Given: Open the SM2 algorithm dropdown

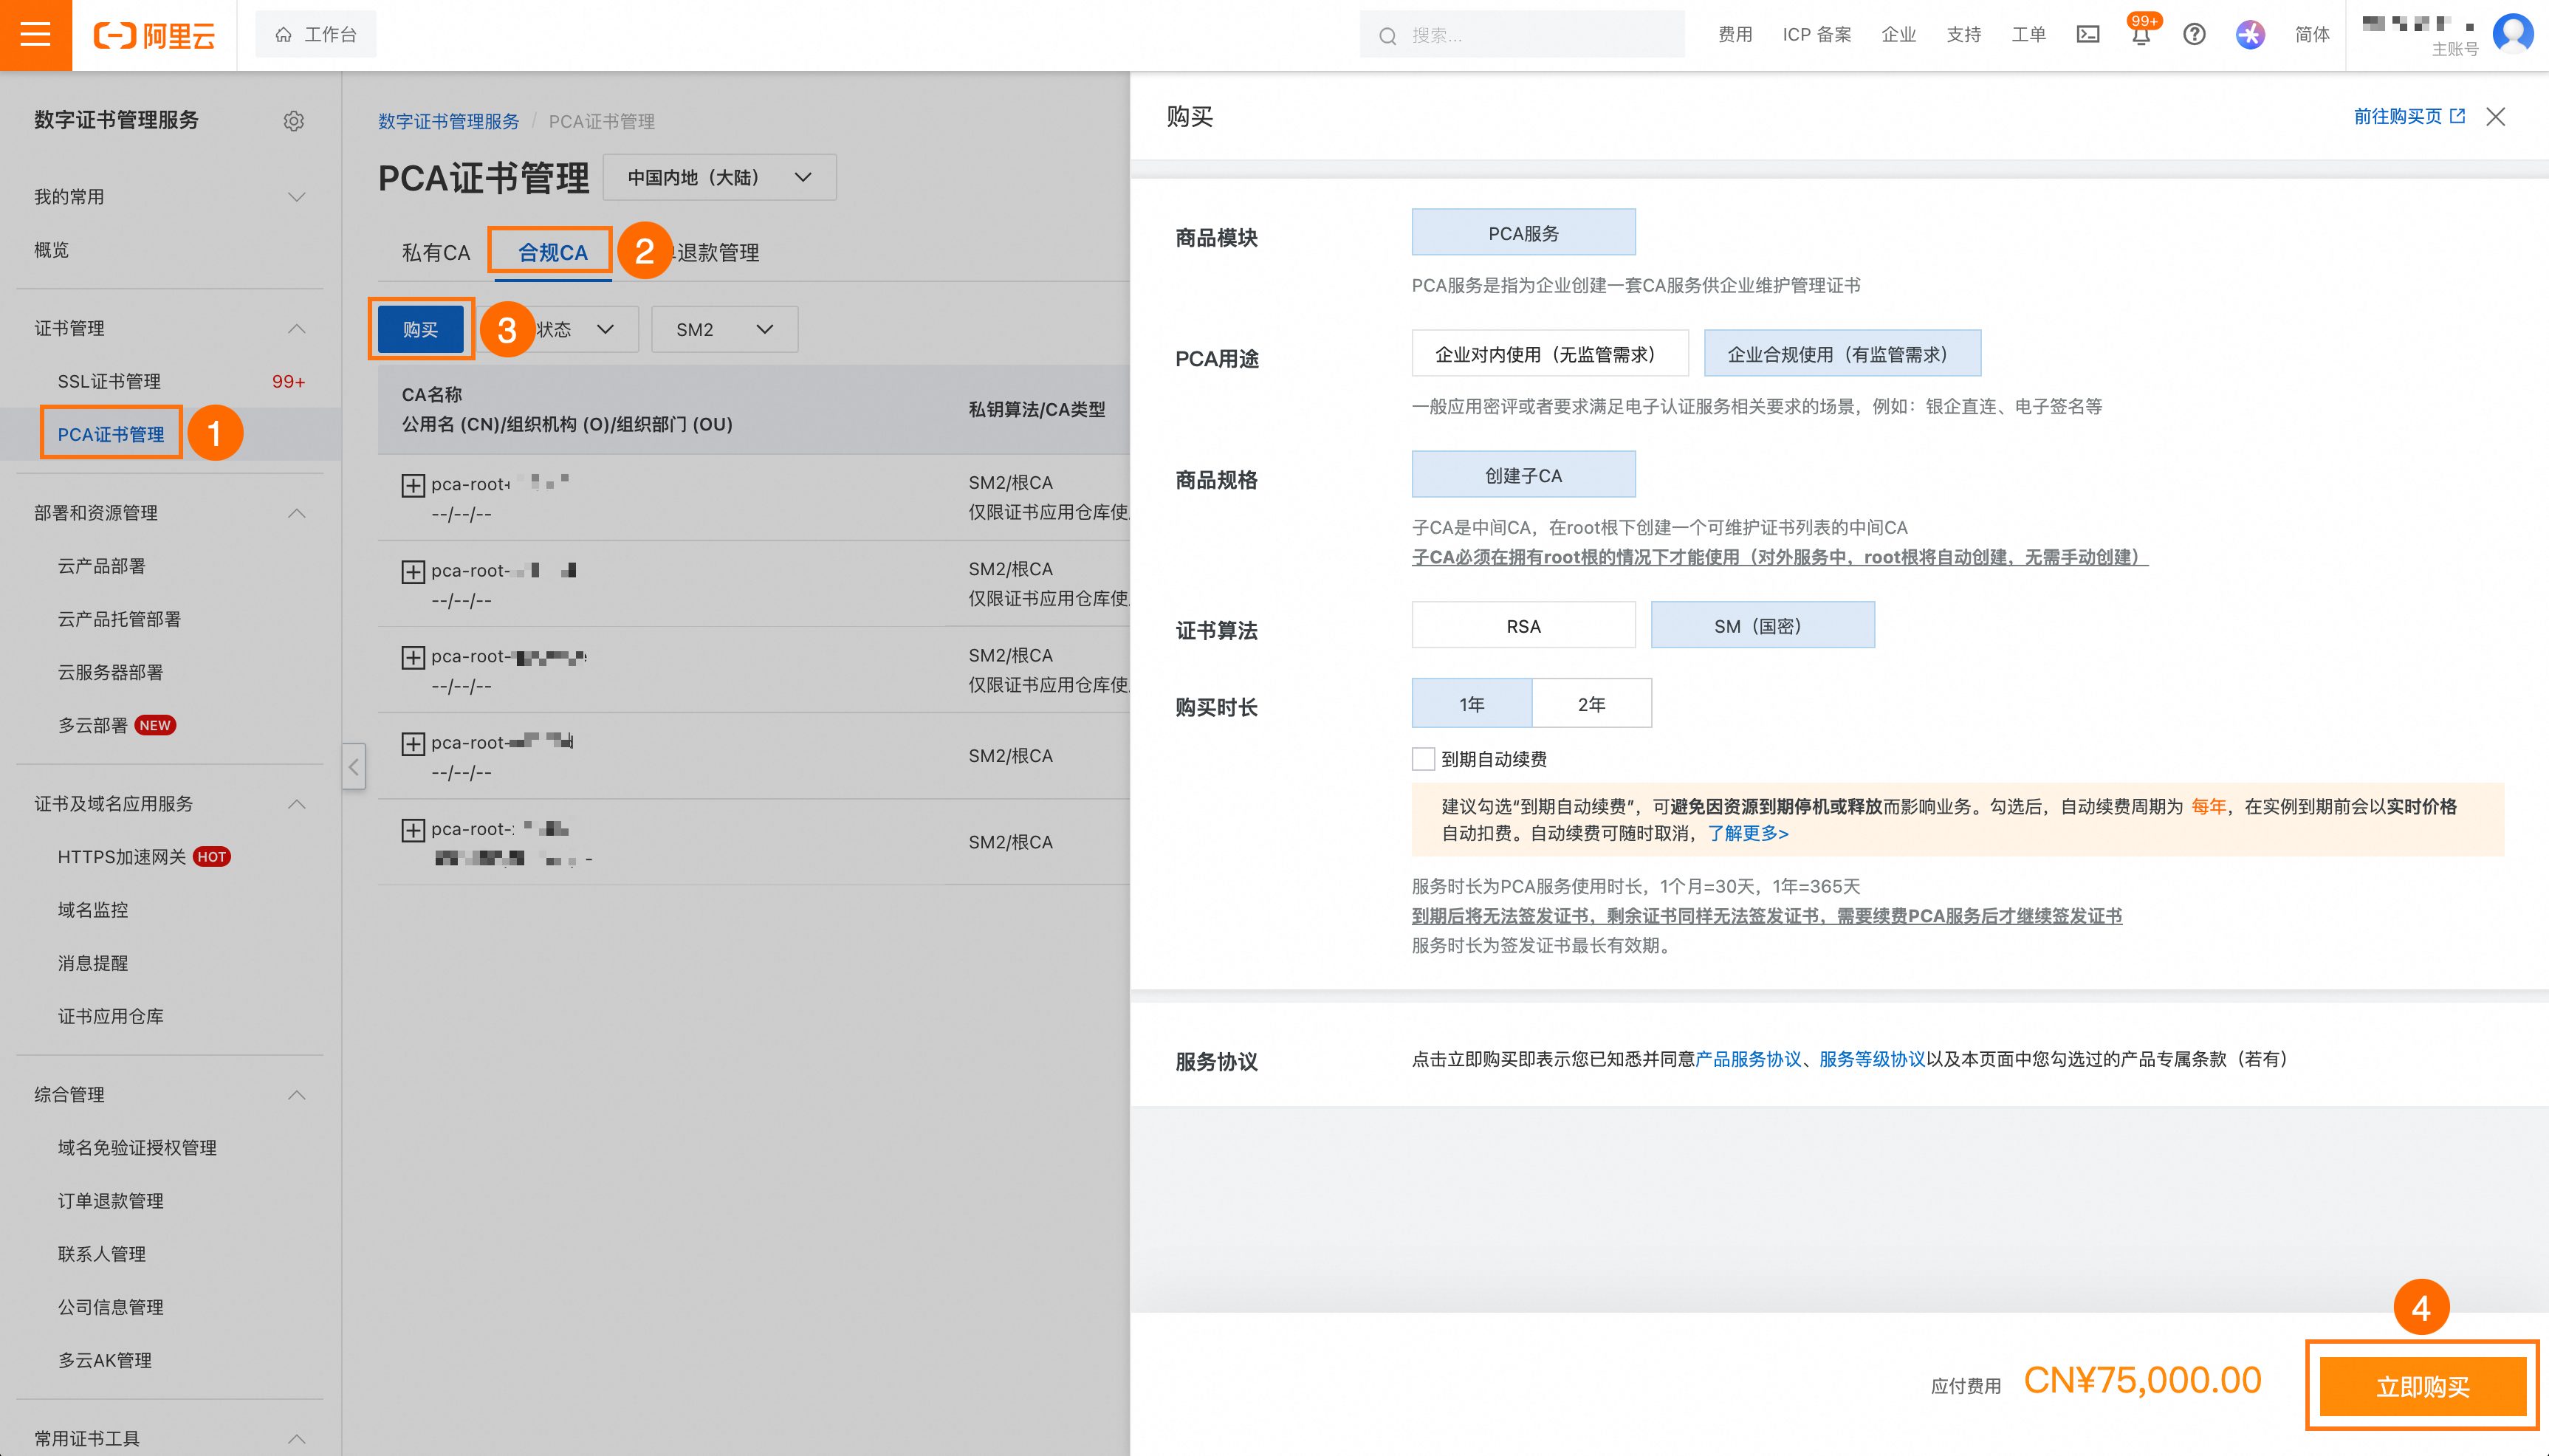Looking at the screenshot, I should pyautogui.click(x=724, y=329).
